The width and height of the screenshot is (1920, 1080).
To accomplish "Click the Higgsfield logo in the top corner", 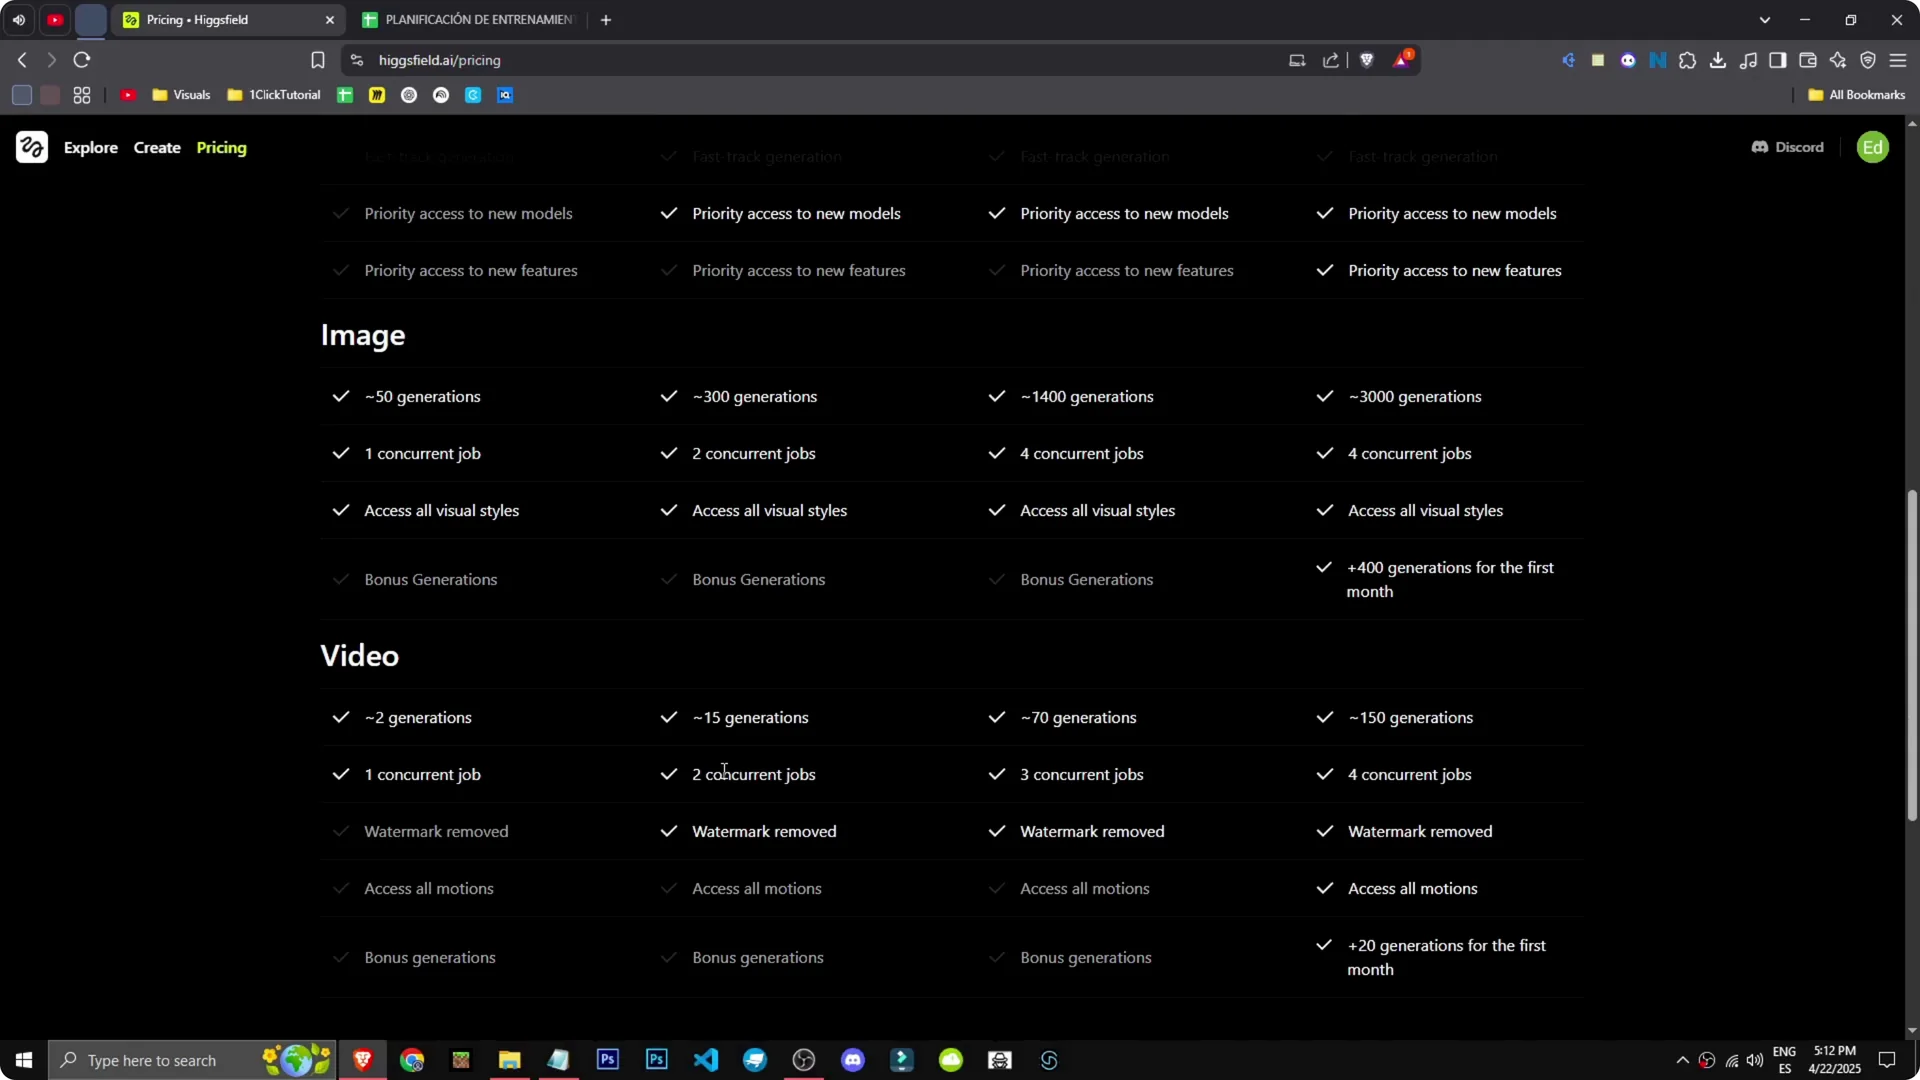I will 31,147.
